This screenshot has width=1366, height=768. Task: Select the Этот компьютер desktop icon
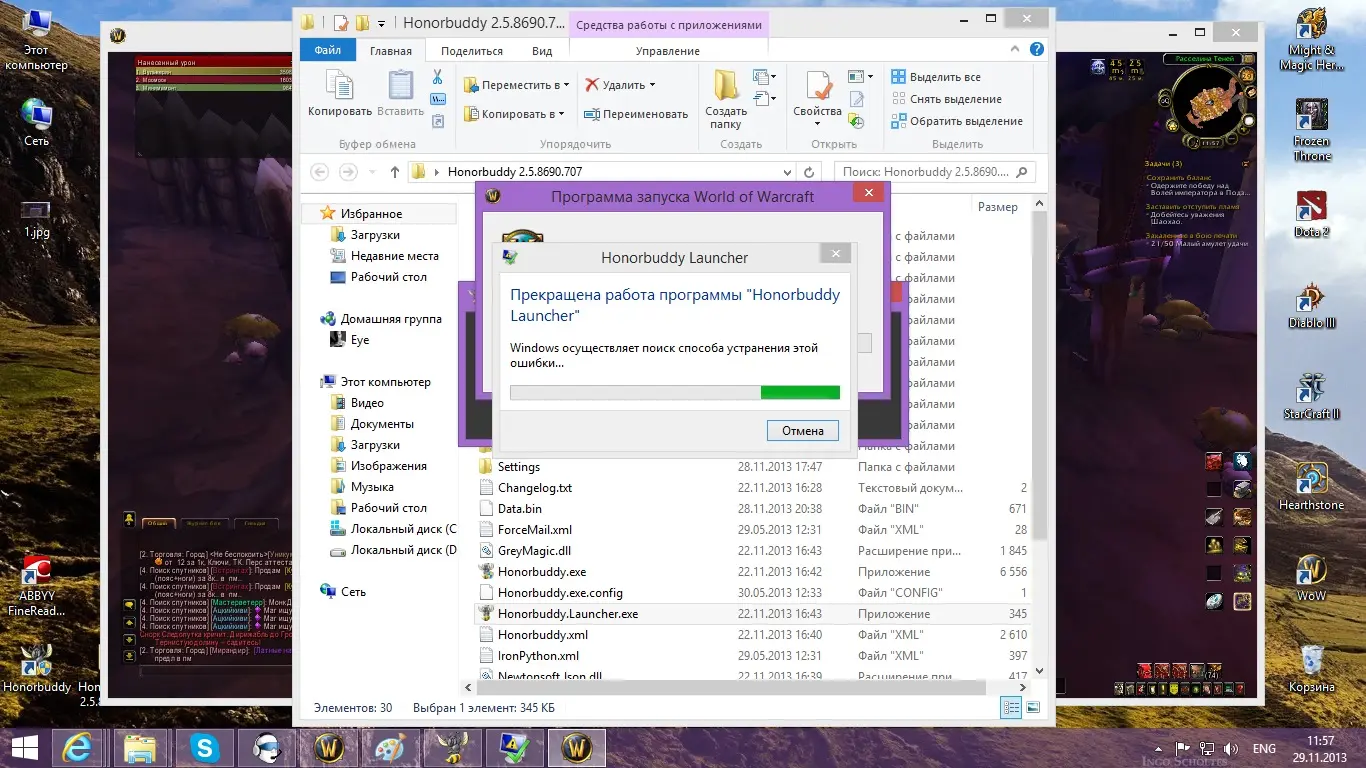click(x=36, y=40)
